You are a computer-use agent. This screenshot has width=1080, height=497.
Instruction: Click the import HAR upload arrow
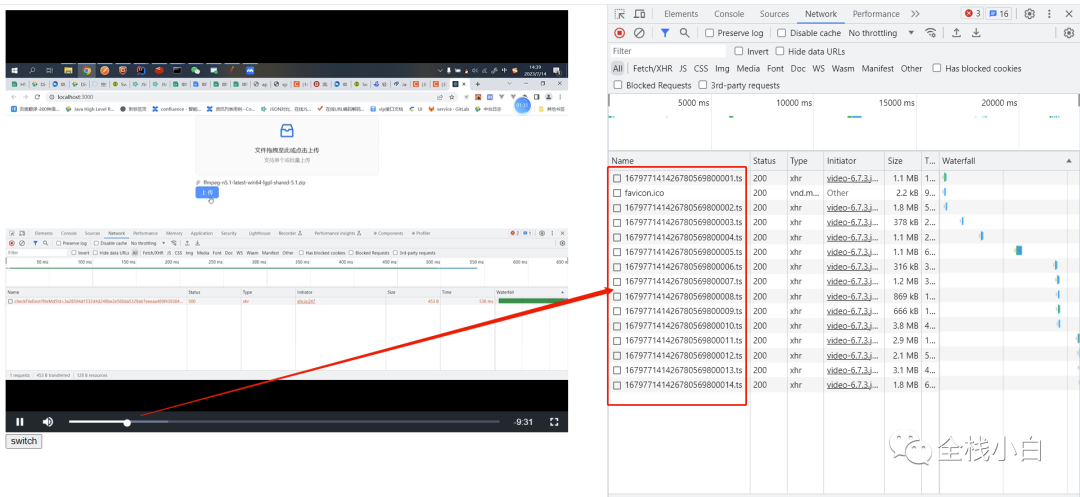(x=956, y=33)
